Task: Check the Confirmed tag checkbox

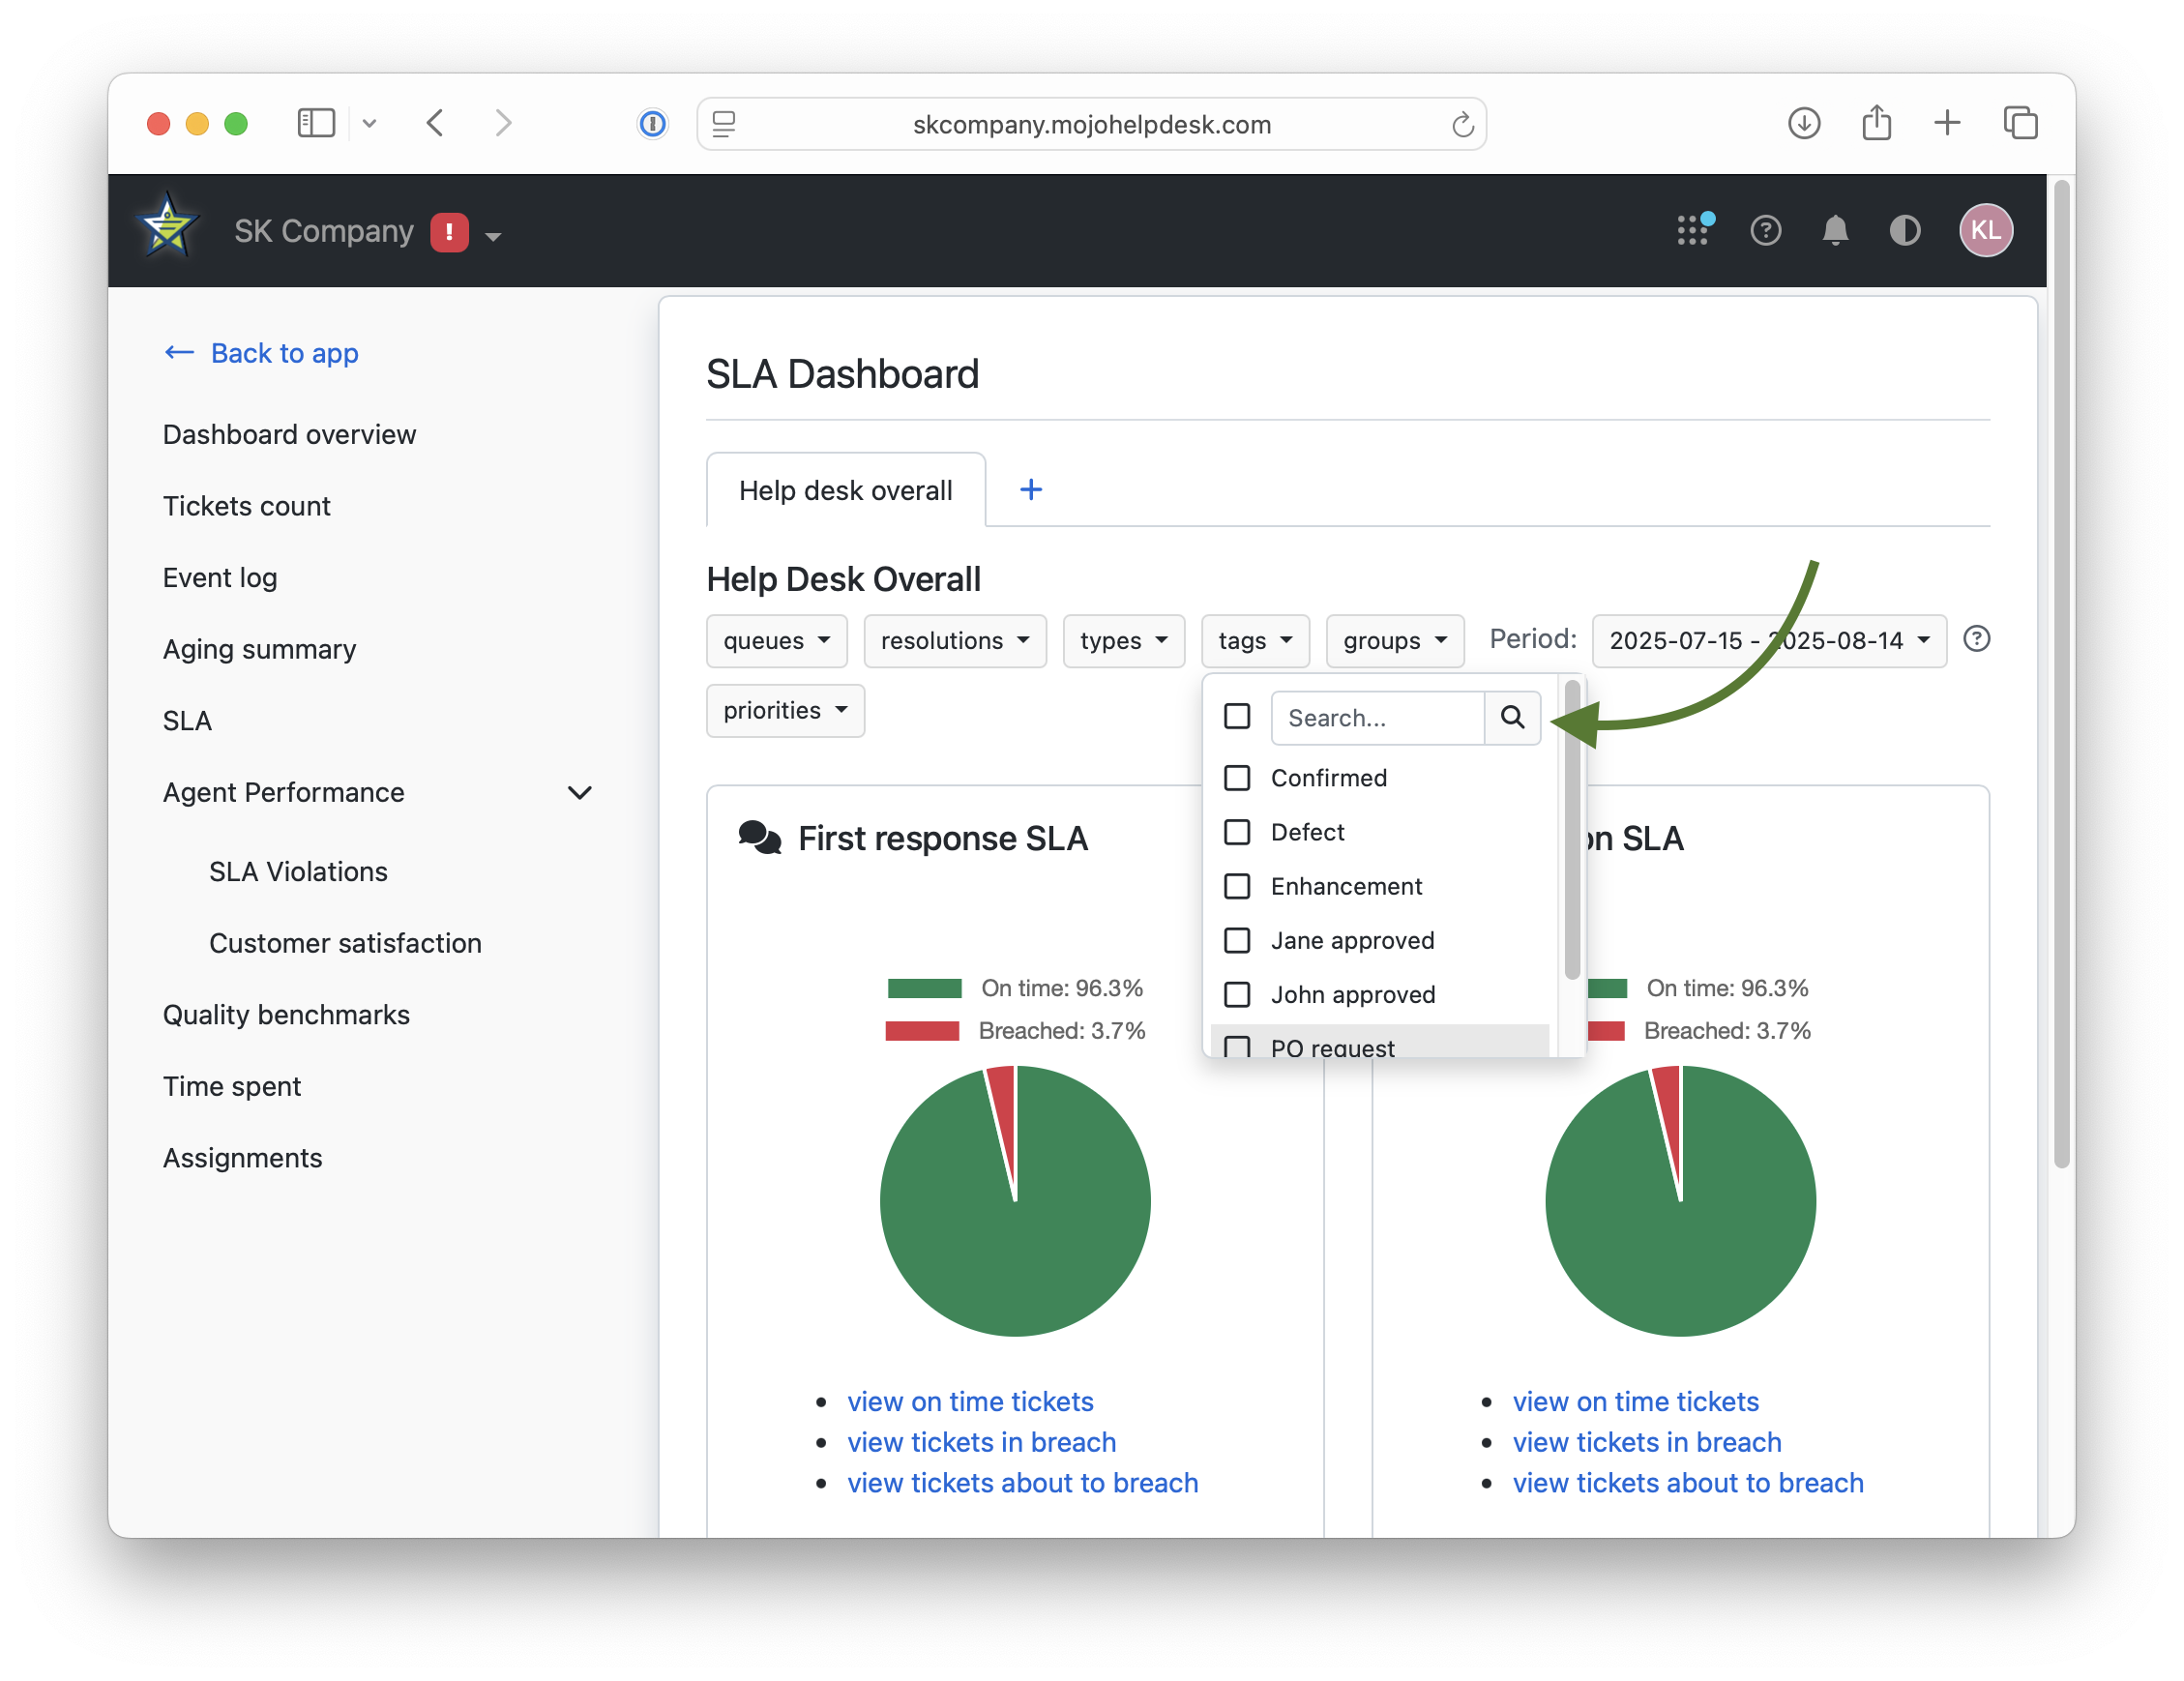Action: (1237, 778)
